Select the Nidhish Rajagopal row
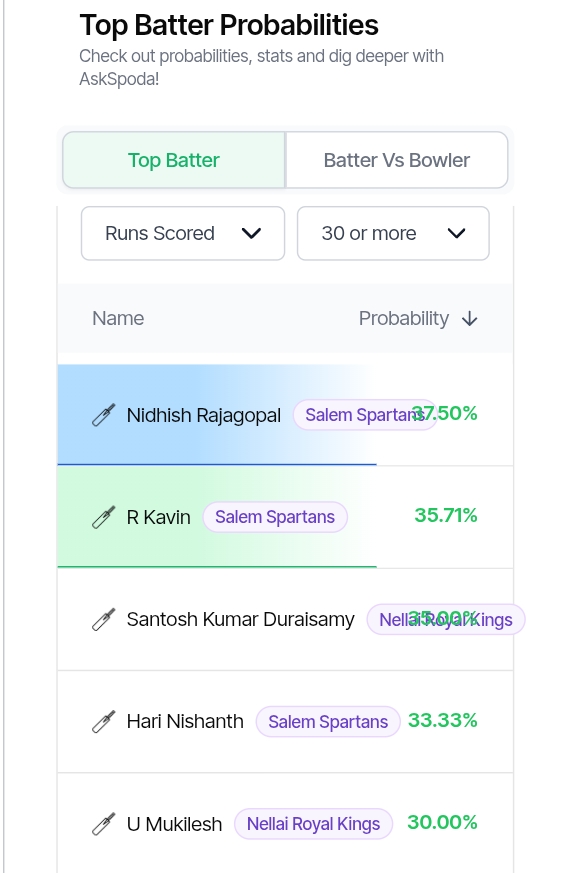 click(286, 415)
